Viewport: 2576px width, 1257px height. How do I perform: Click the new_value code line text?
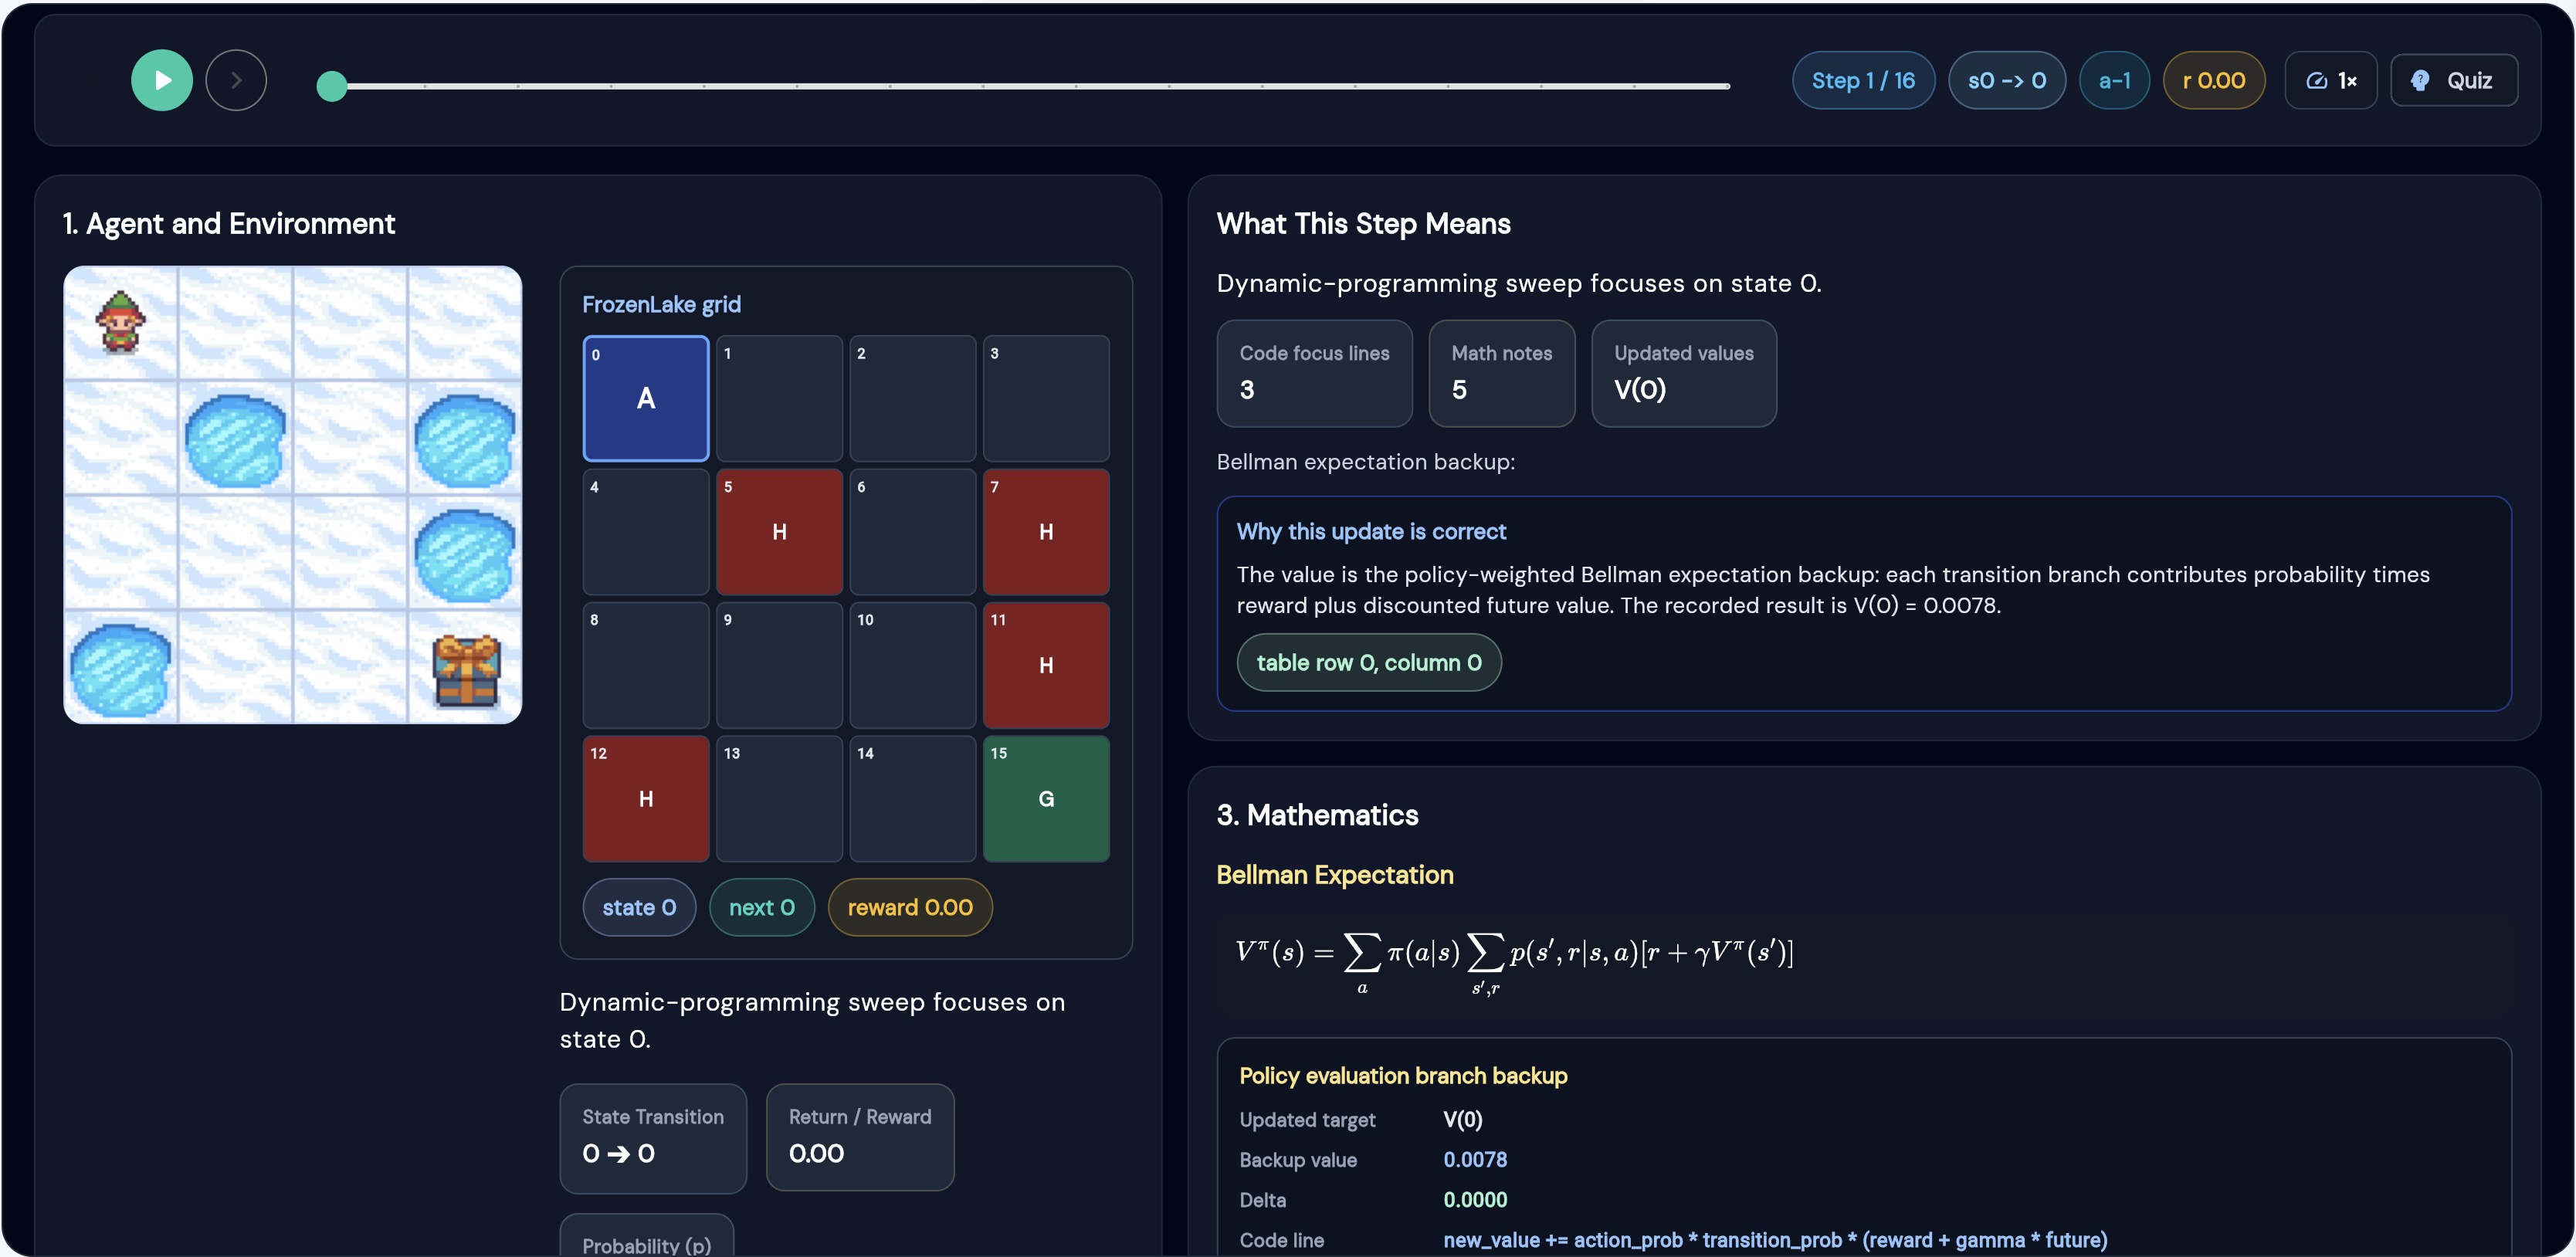tap(1774, 1240)
